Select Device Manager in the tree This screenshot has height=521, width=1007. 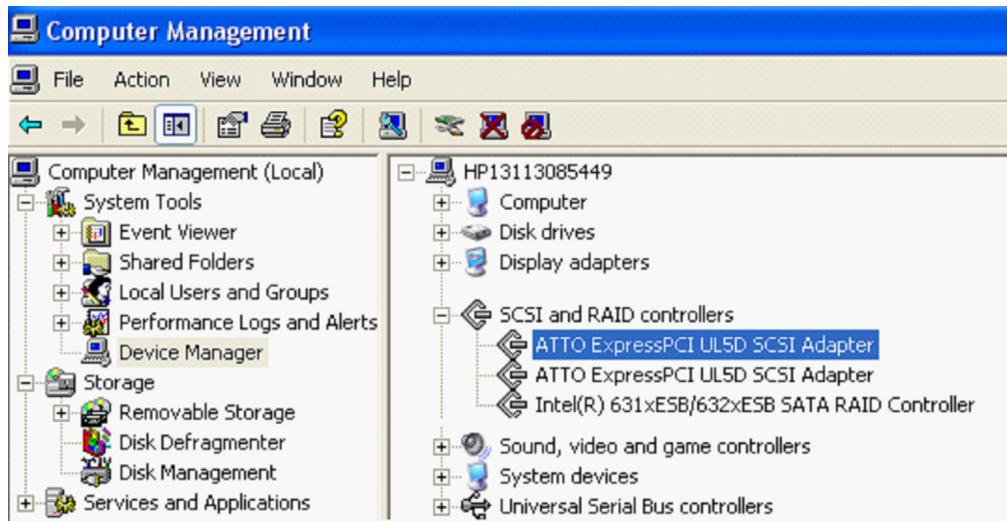pyautogui.click(x=191, y=353)
